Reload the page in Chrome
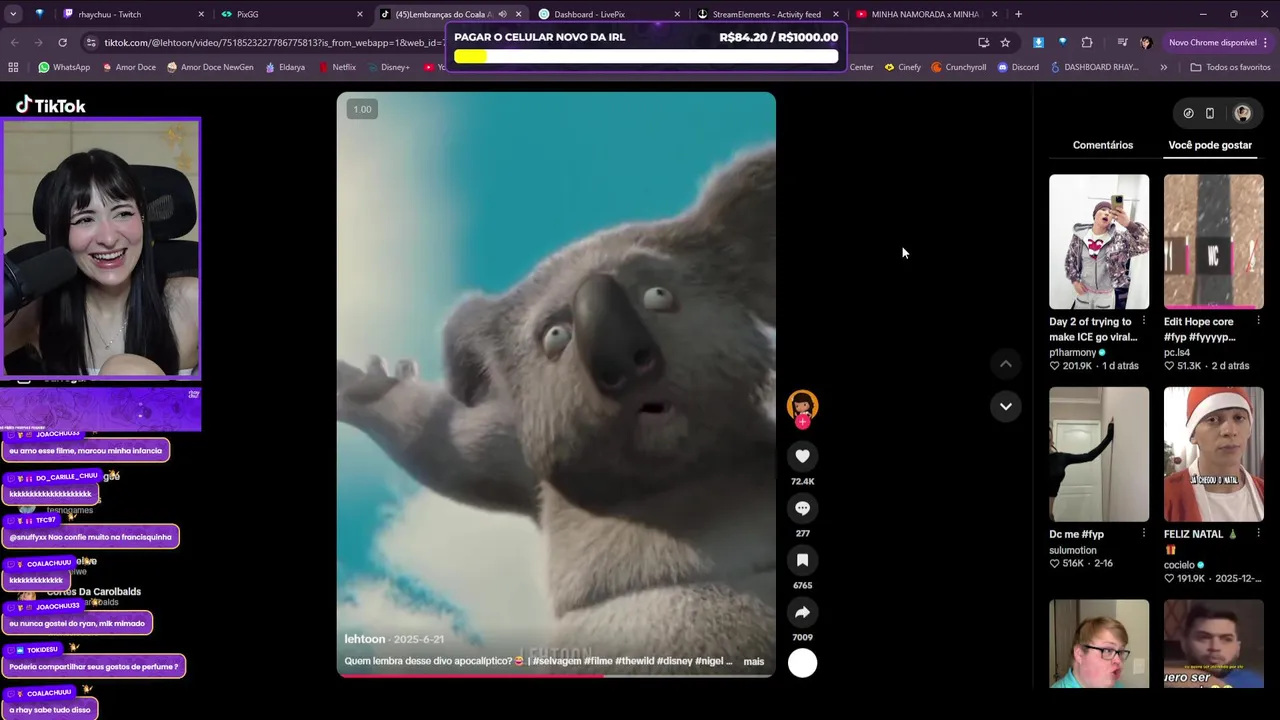This screenshot has width=1280, height=720. 62,42
